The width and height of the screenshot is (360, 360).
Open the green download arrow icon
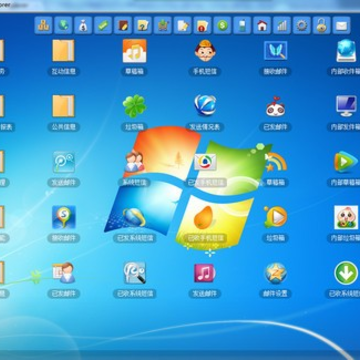tap(346, 273)
